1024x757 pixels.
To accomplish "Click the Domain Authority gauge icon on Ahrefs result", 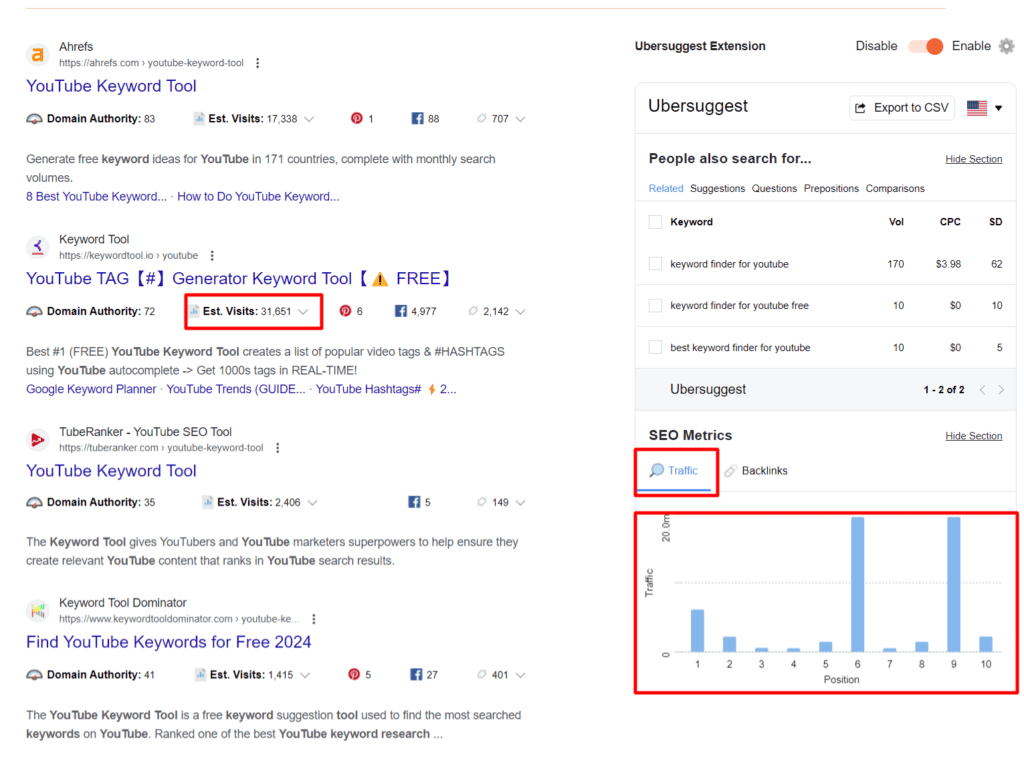I will [32, 117].
